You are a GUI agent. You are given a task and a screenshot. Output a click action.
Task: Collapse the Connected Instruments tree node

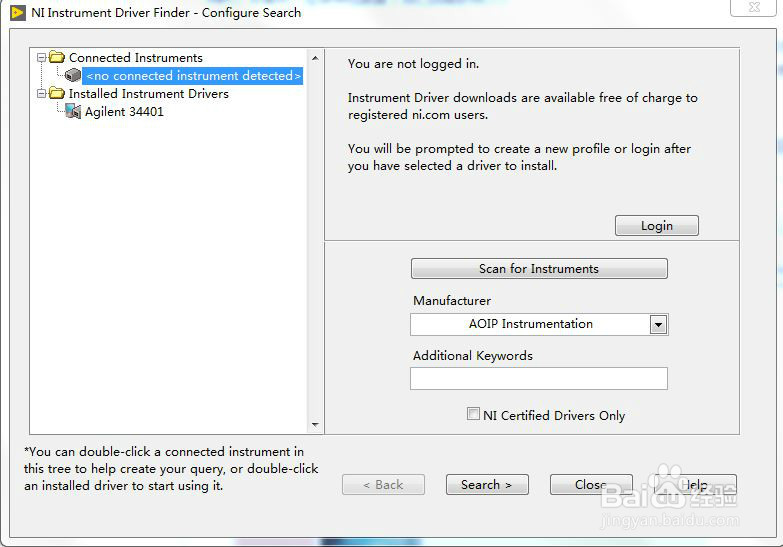click(41, 57)
